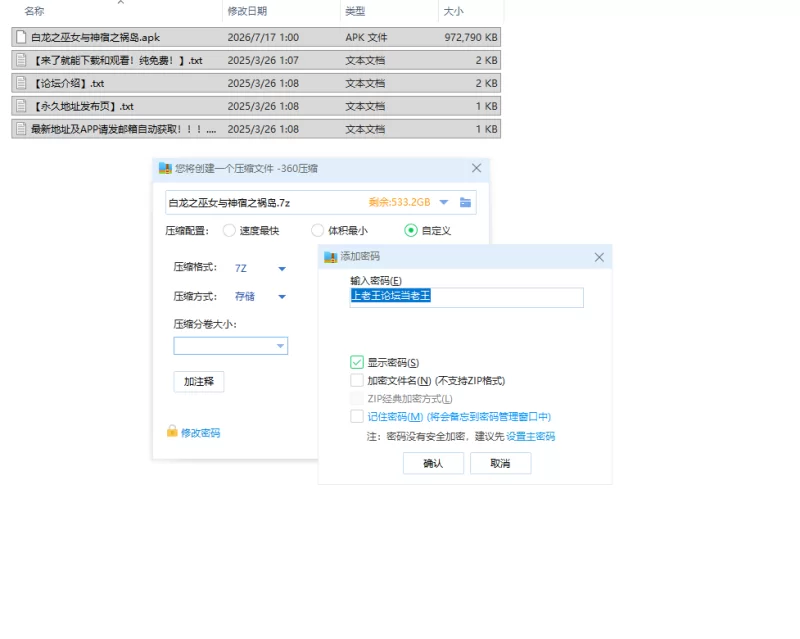The height and width of the screenshot is (639, 800).
Task: Click the 360压缩 logo in create-archive title bar
Action: pos(165,168)
